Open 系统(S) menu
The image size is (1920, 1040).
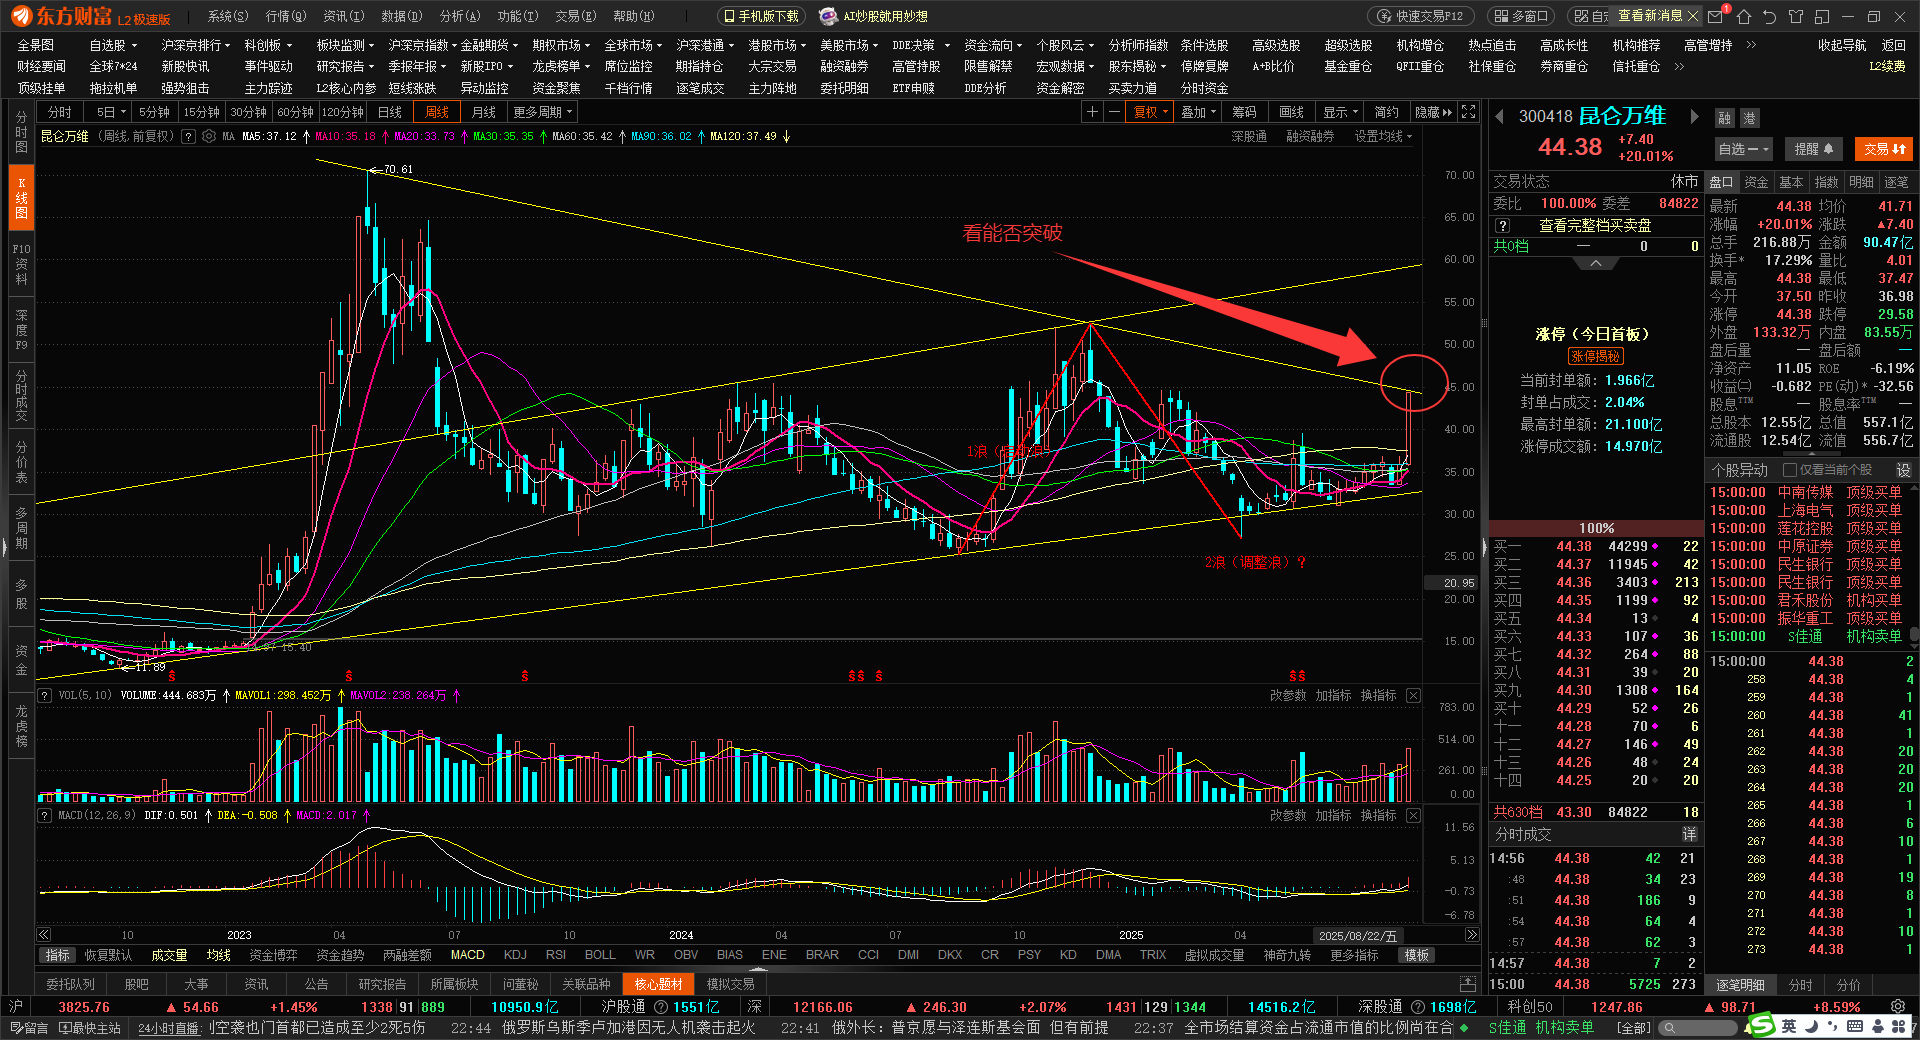(228, 16)
